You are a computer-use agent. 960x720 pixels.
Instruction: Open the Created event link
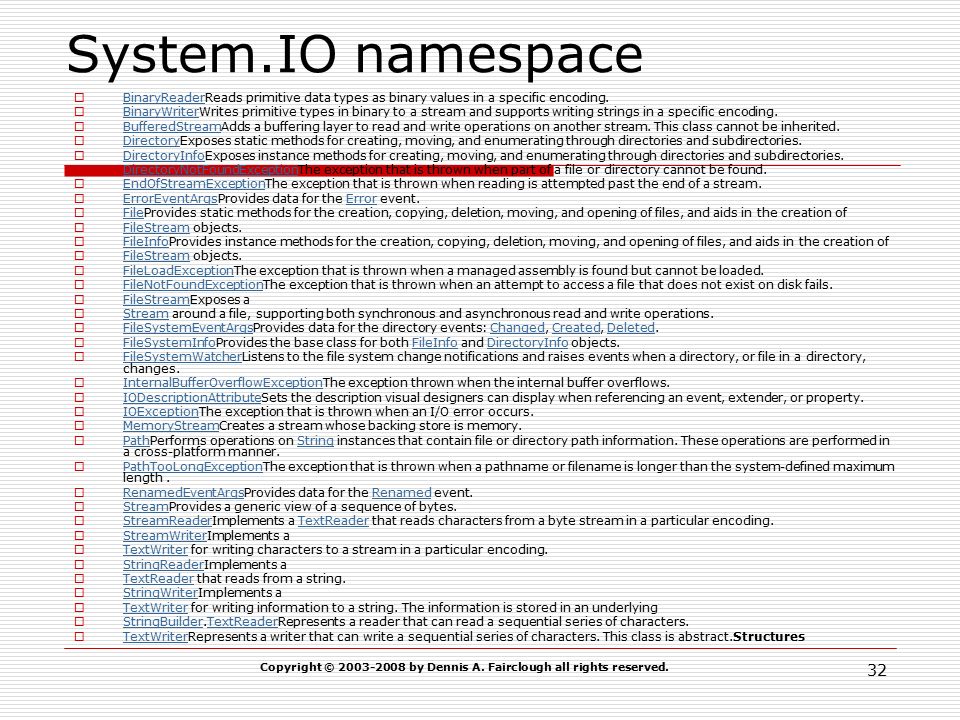point(576,328)
